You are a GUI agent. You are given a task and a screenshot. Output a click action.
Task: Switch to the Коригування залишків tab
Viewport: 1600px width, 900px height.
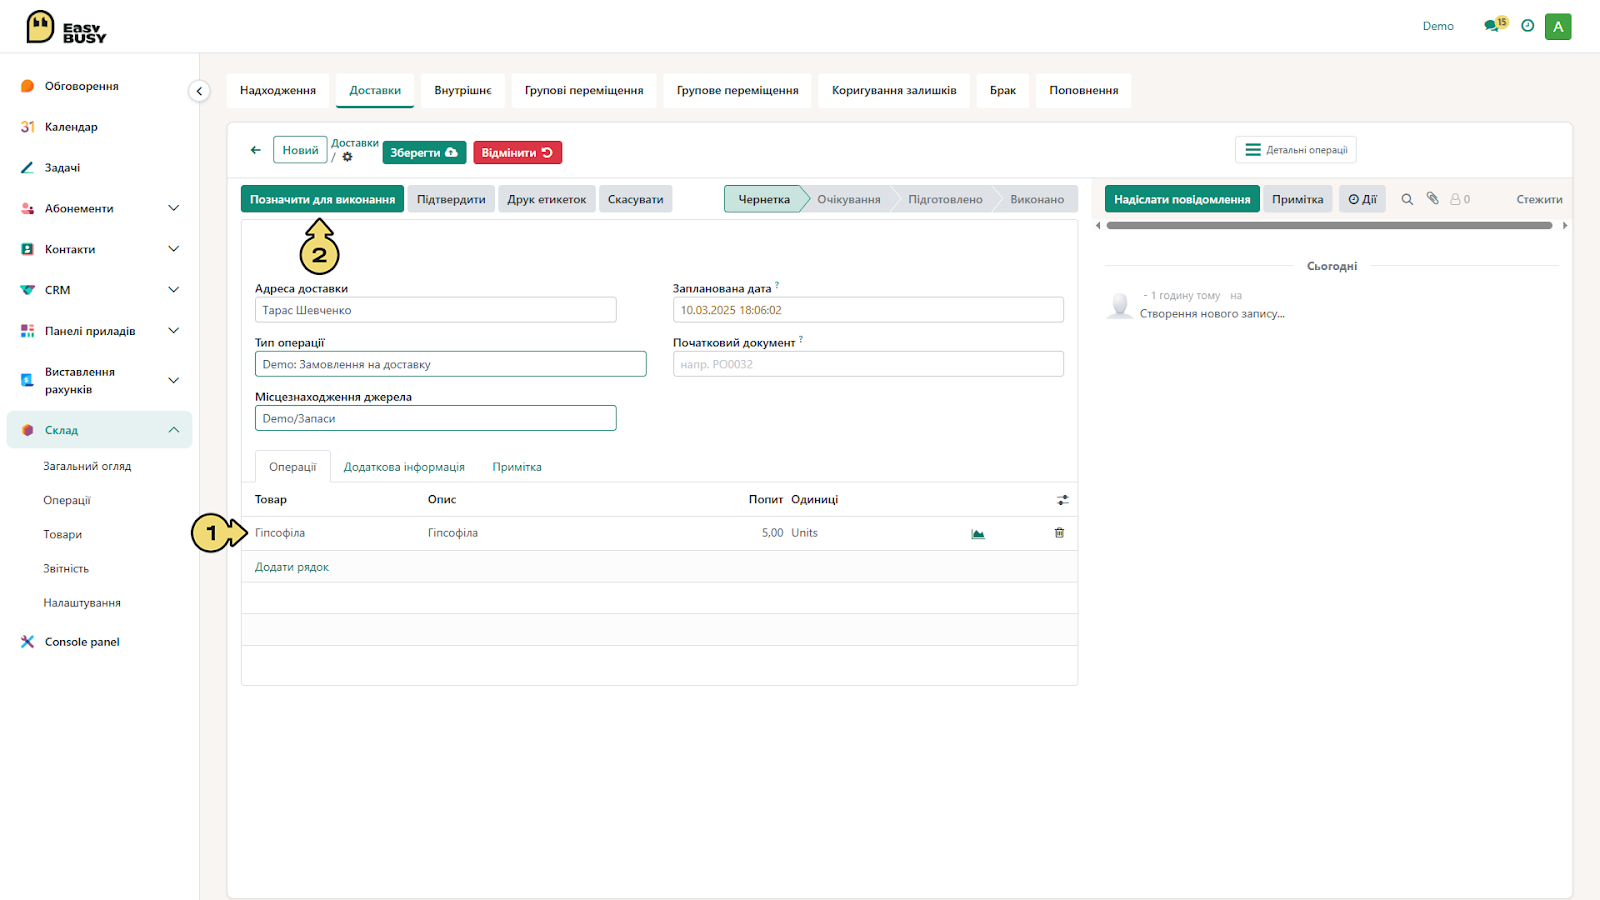coord(894,90)
